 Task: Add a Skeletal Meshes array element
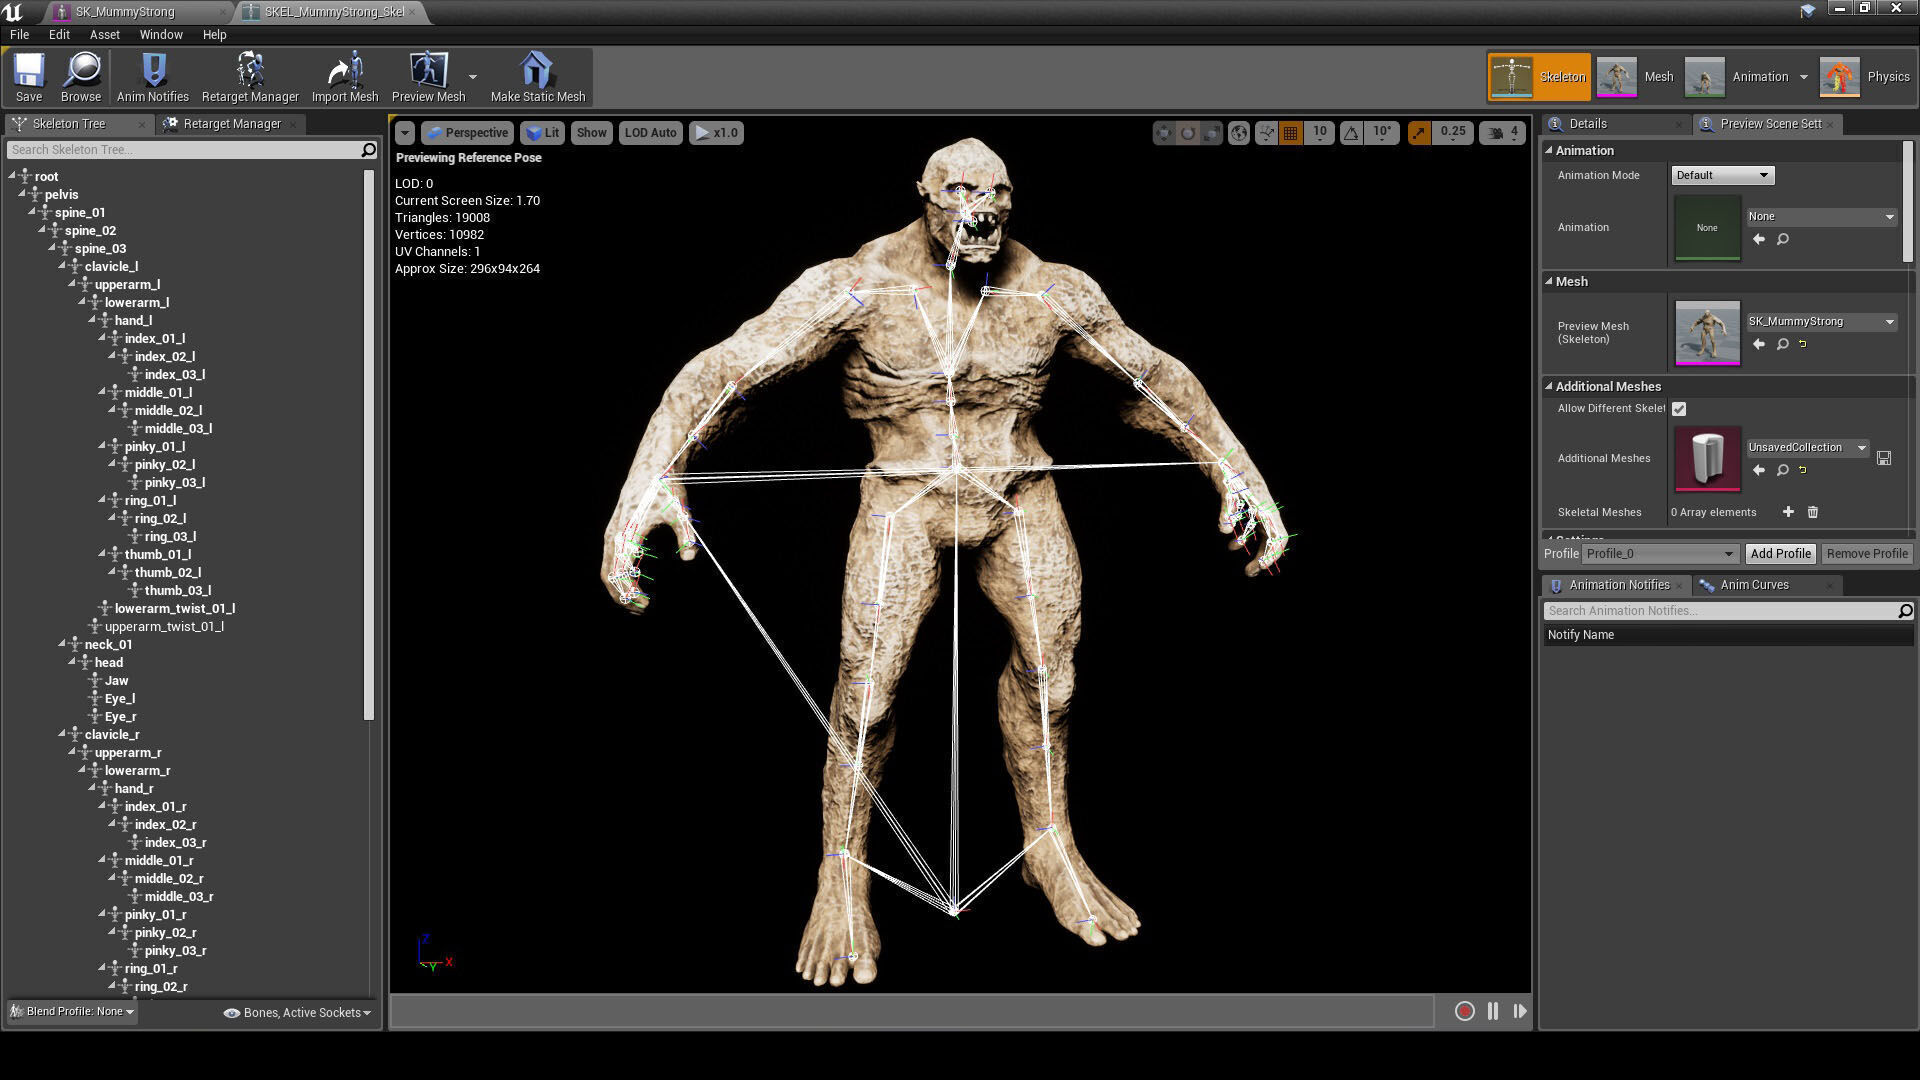[x=1788, y=512]
